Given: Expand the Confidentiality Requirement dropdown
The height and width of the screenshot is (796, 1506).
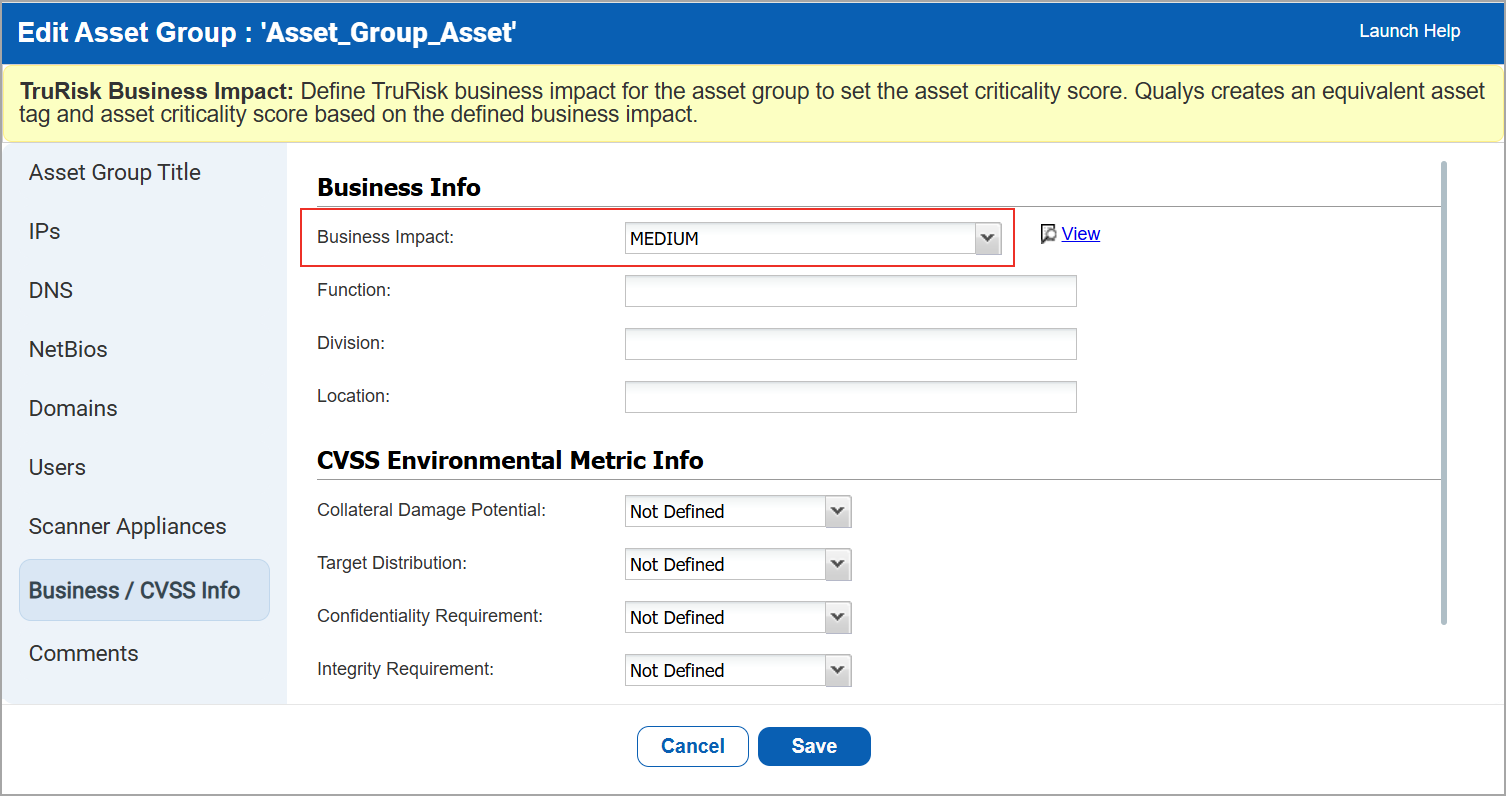Looking at the screenshot, I should [x=836, y=617].
